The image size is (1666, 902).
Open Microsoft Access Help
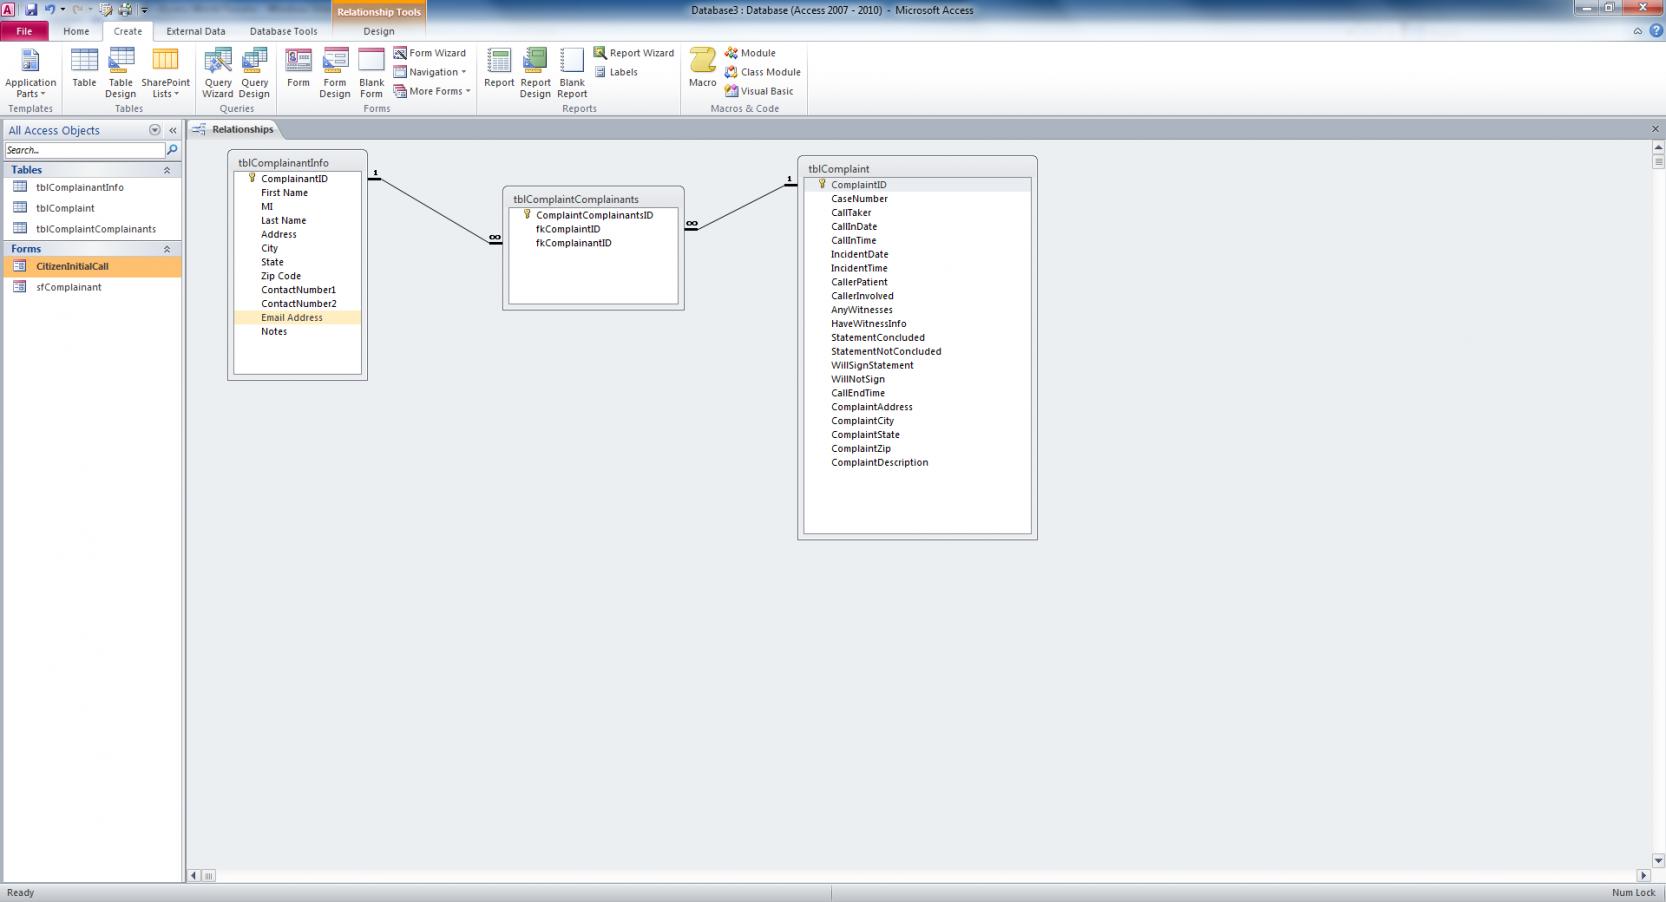coord(1656,31)
